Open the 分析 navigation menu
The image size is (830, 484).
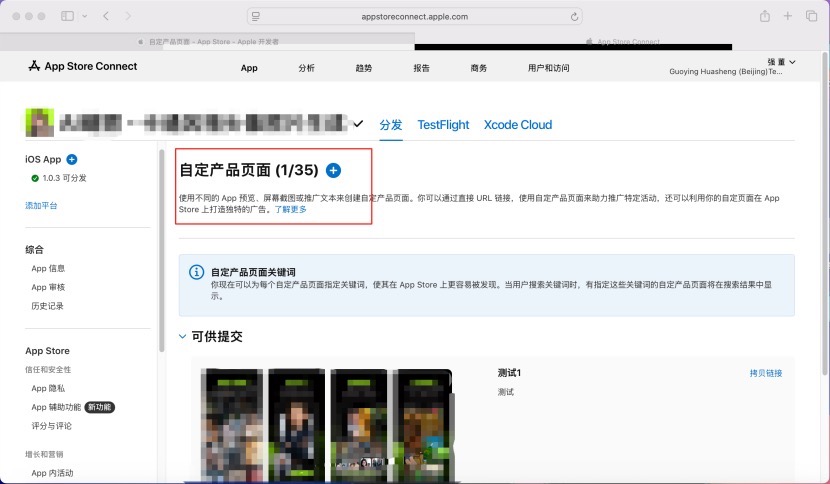(x=306, y=68)
